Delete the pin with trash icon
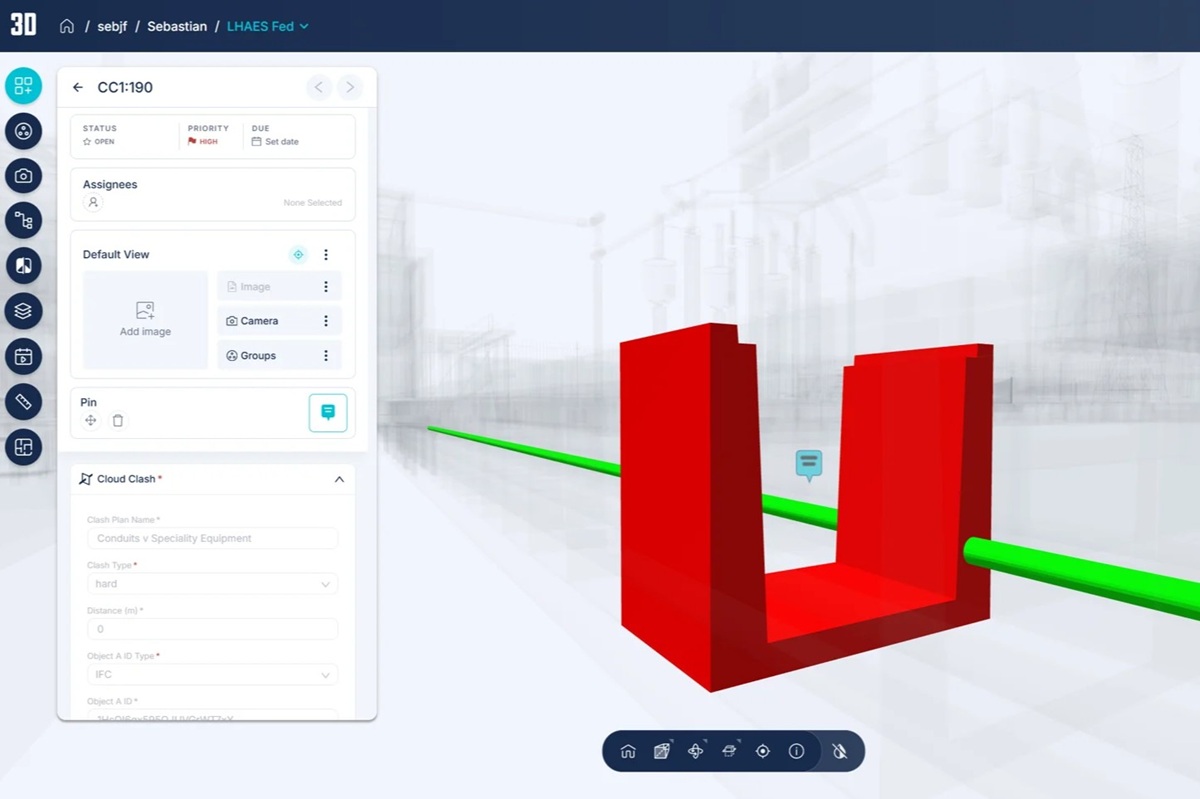 [118, 421]
